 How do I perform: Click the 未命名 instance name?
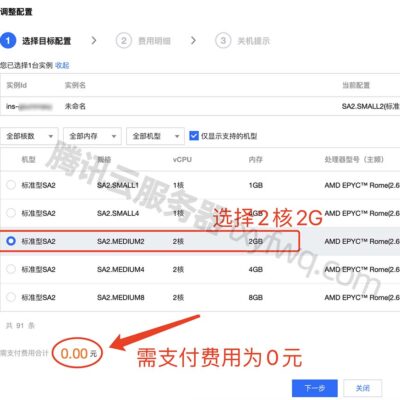pyautogui.click(x=75, y=106)
